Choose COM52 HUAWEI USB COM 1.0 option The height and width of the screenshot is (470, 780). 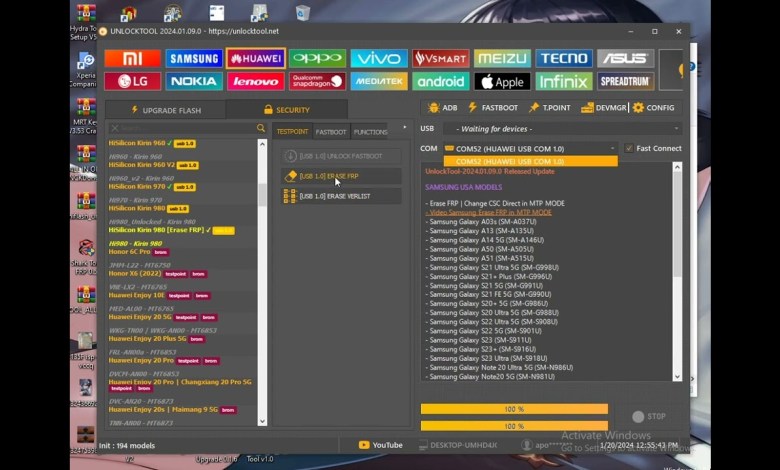[530, 161]
